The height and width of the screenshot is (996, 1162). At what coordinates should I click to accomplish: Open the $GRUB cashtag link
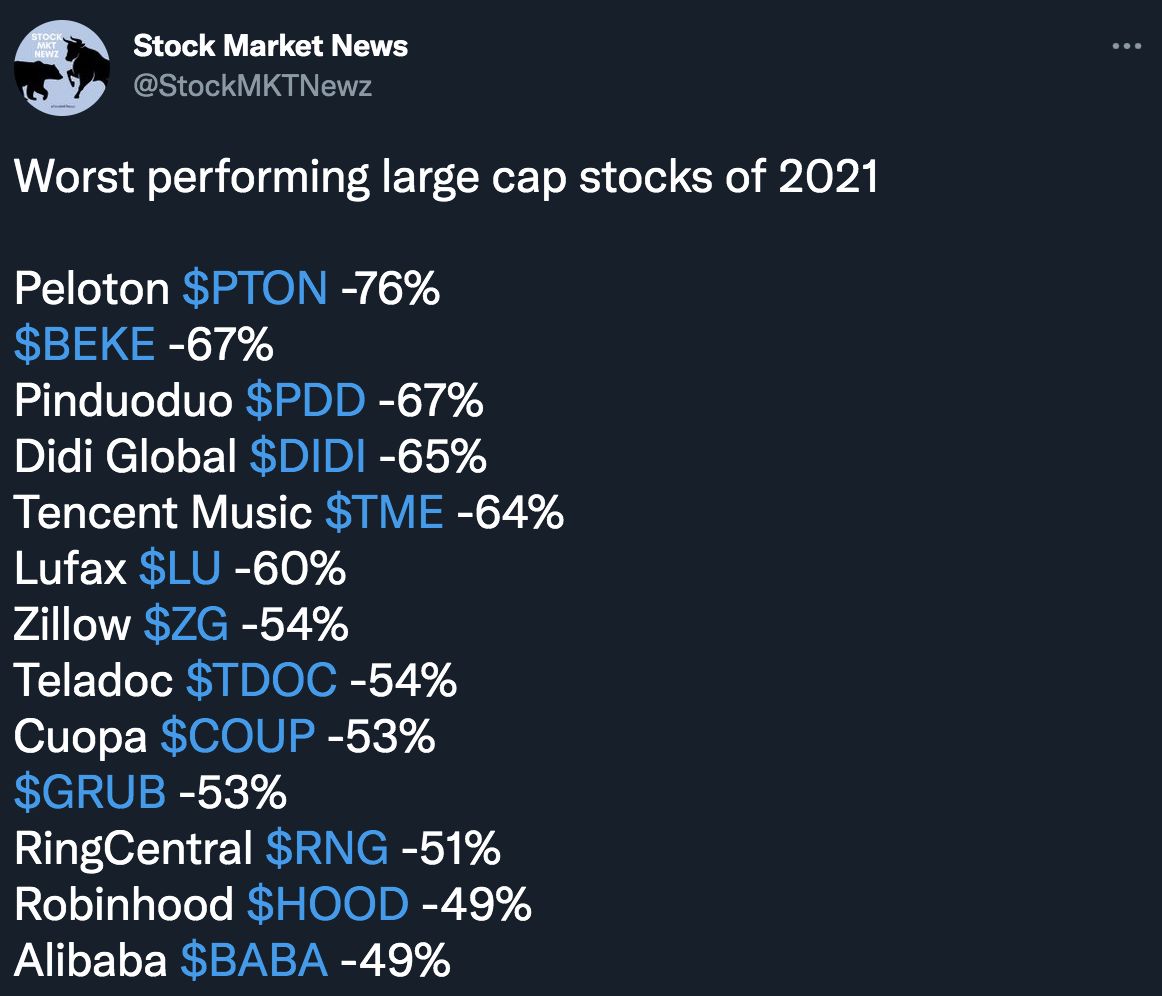tap(90, 793)
